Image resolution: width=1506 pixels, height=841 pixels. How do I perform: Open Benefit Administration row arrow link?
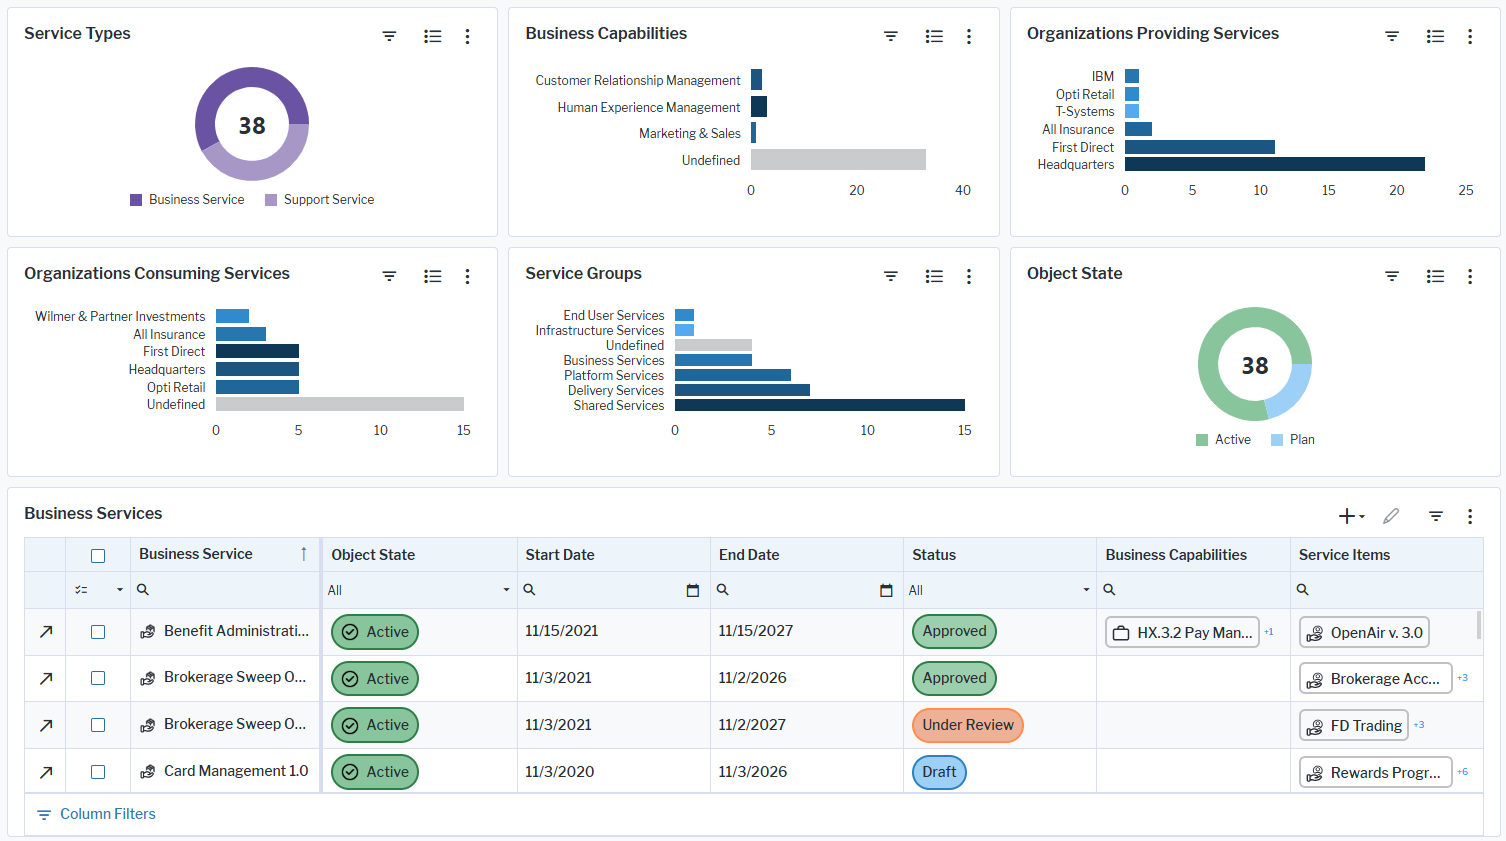(46, 632)
